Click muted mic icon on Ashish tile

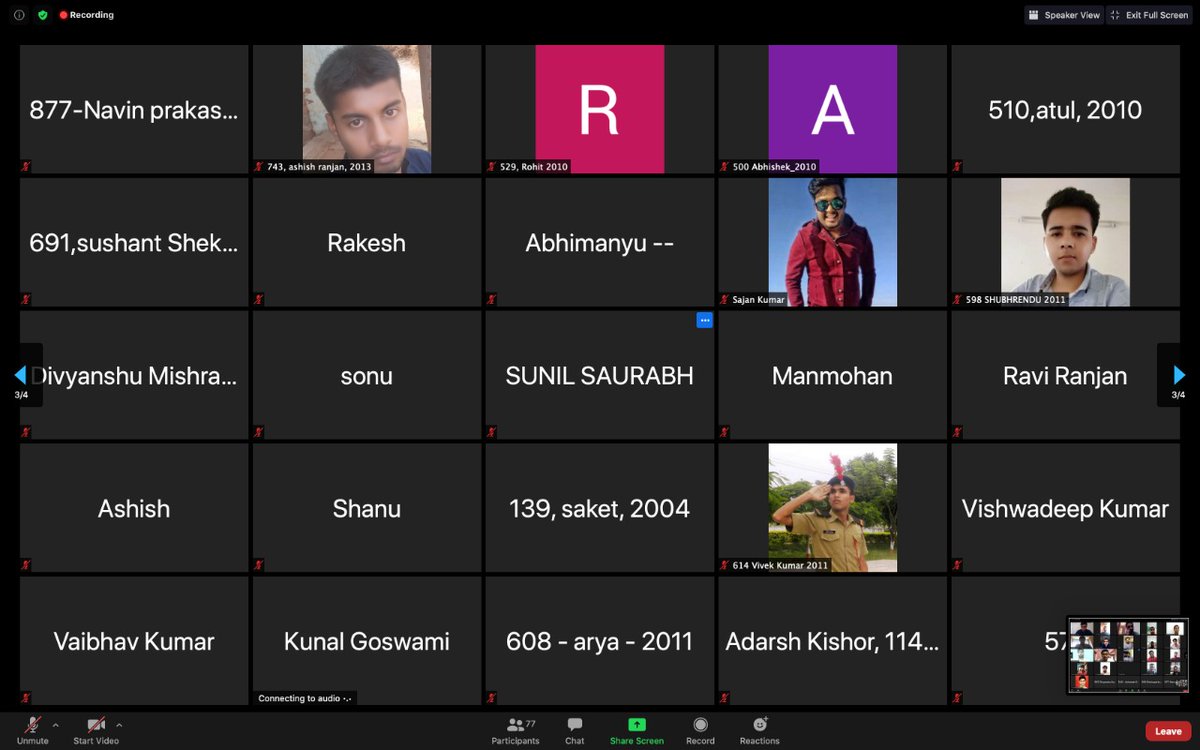pos(26,565)
